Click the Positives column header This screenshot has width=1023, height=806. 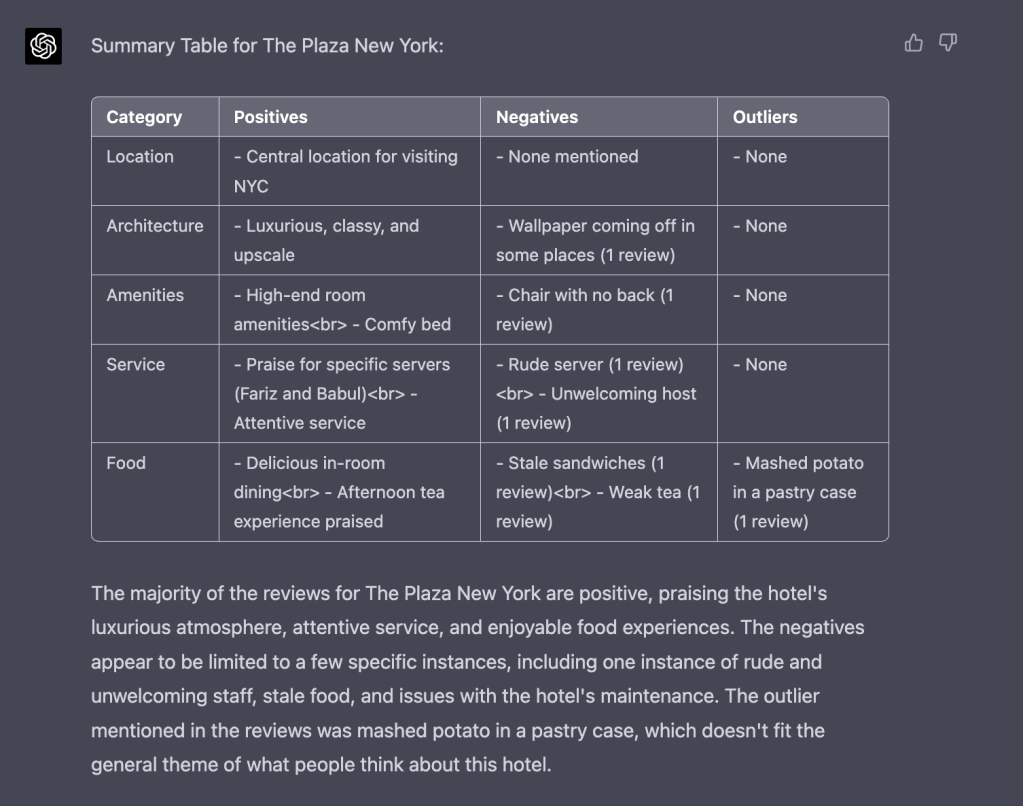[x=271, y=117]
